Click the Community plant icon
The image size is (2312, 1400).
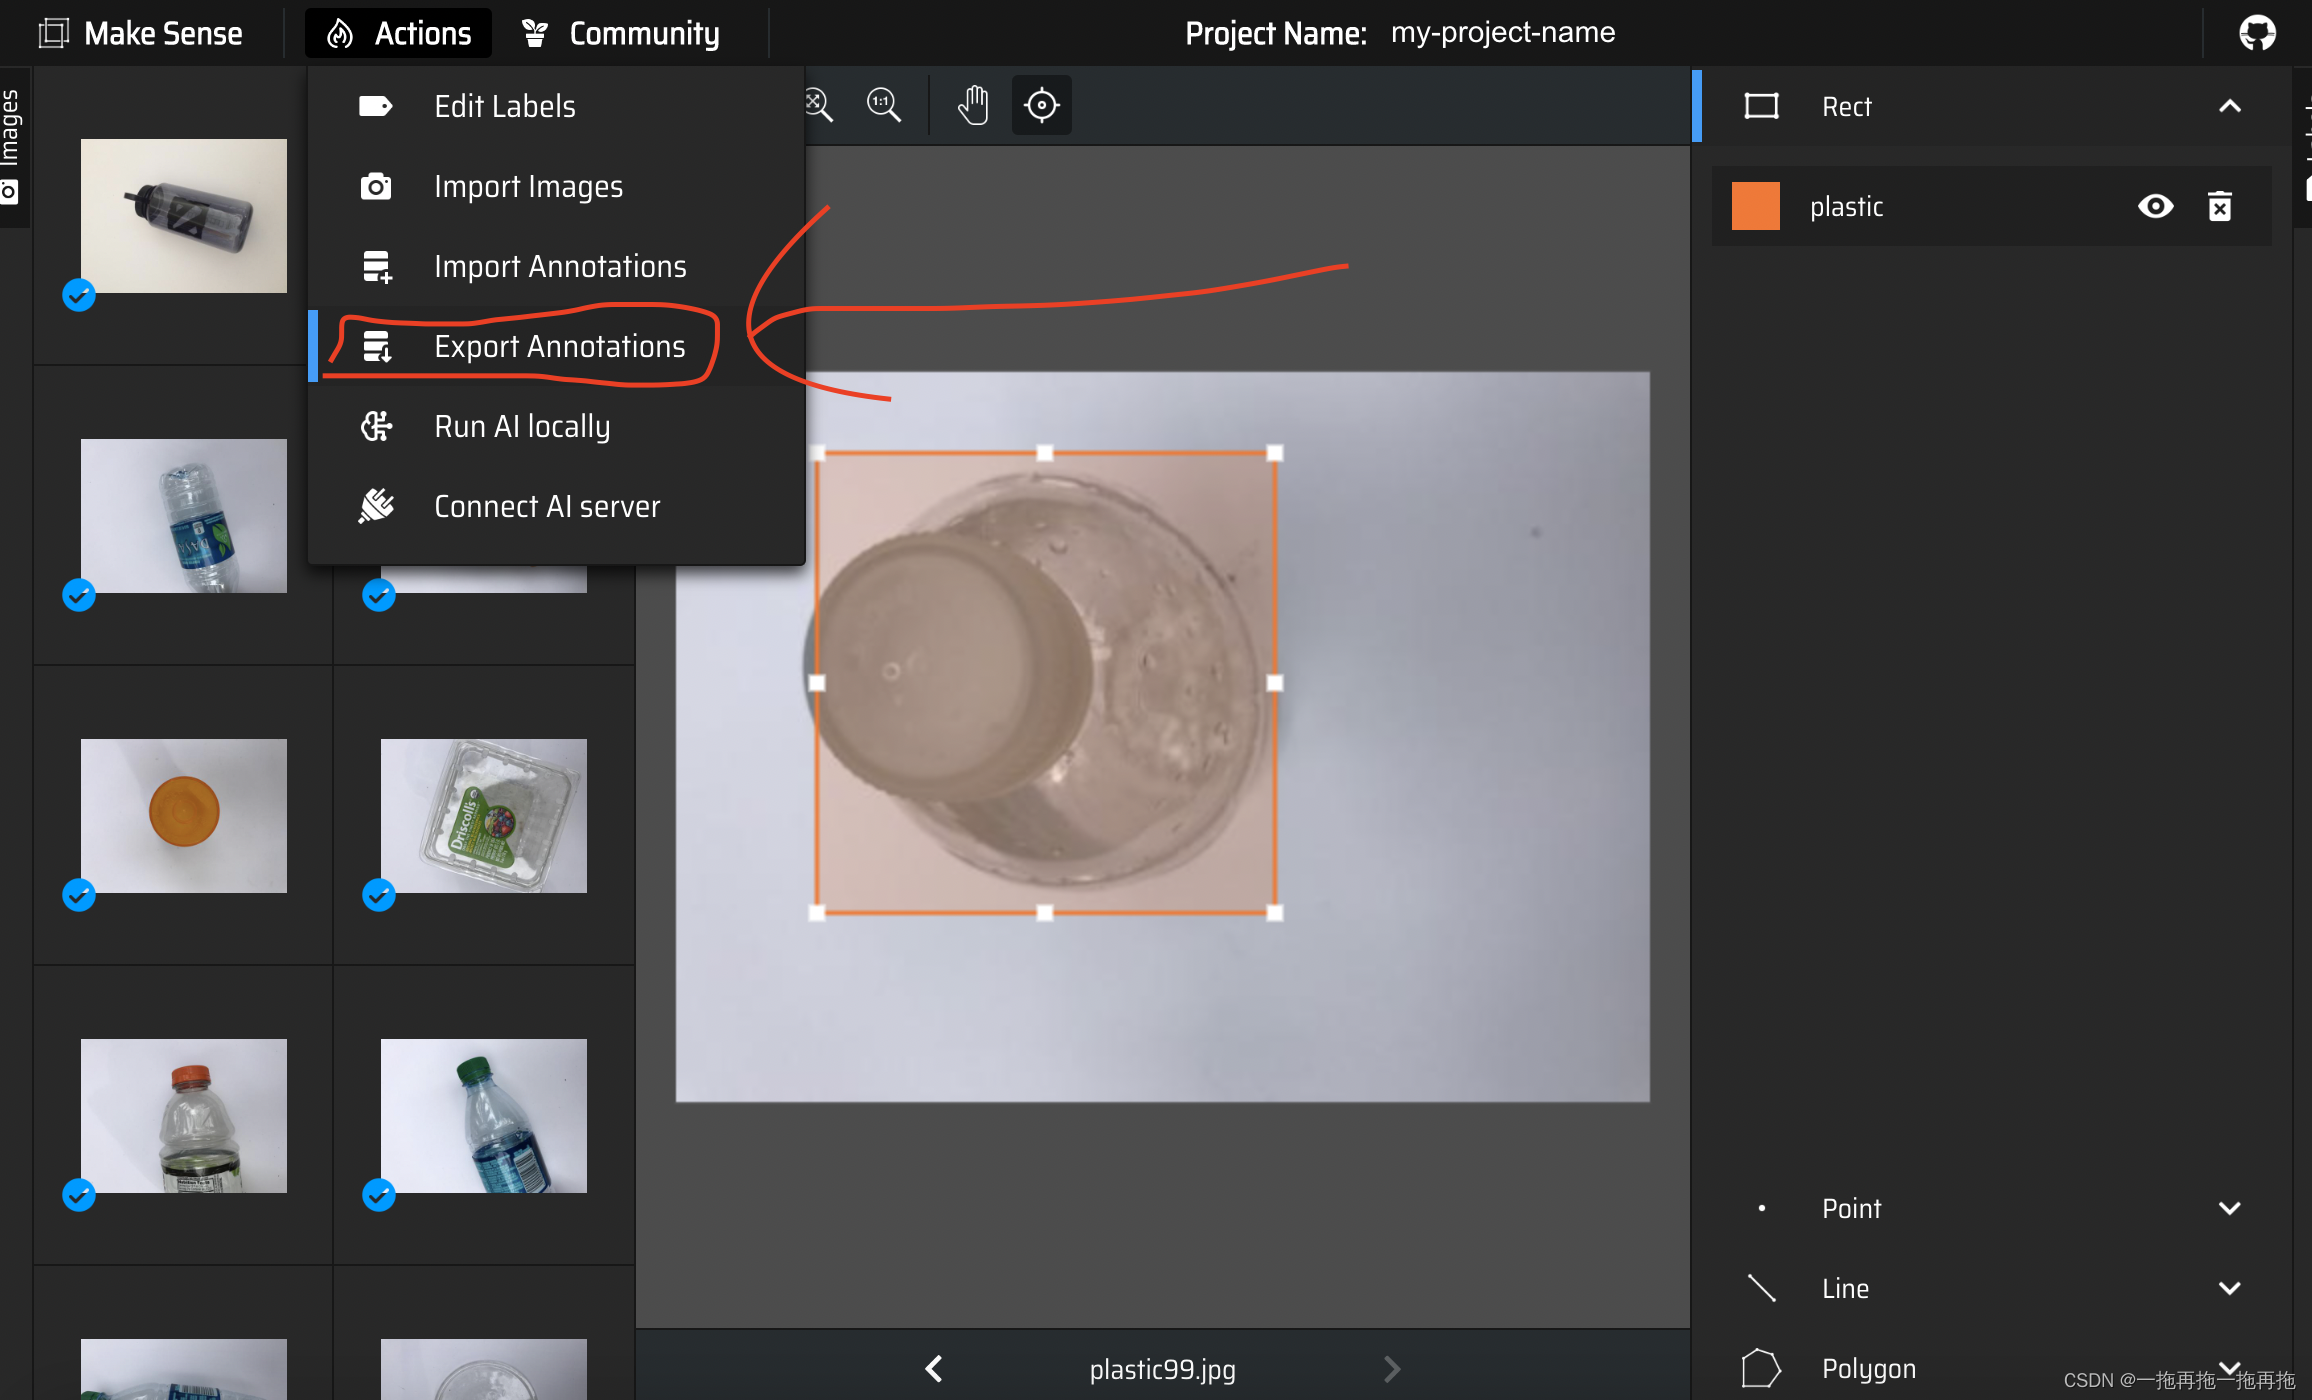[535, 33]
